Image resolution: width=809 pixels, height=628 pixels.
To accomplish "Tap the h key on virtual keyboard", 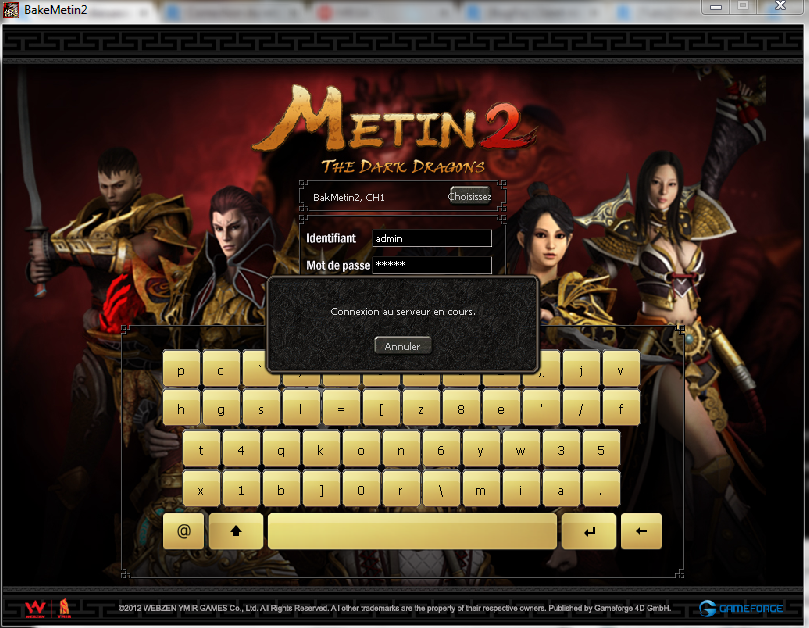I will tap(181, 409).
